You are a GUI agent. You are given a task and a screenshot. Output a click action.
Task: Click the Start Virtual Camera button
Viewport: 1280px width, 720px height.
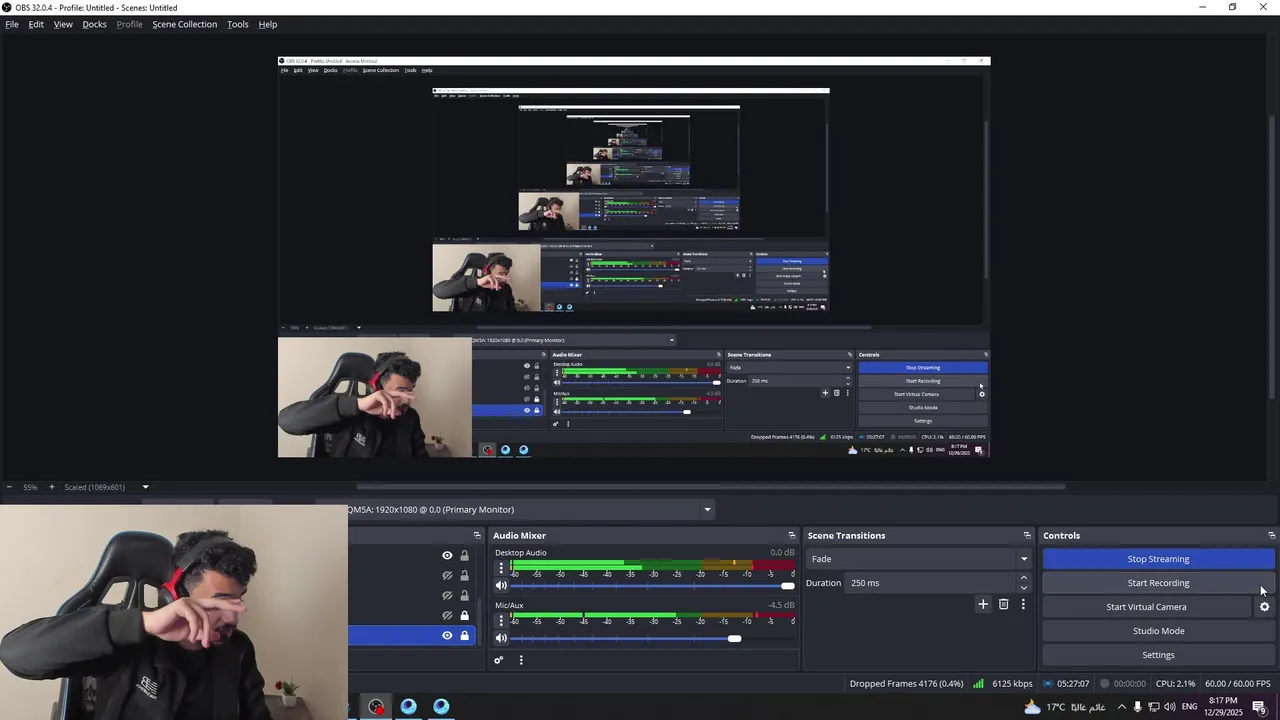1146,607
